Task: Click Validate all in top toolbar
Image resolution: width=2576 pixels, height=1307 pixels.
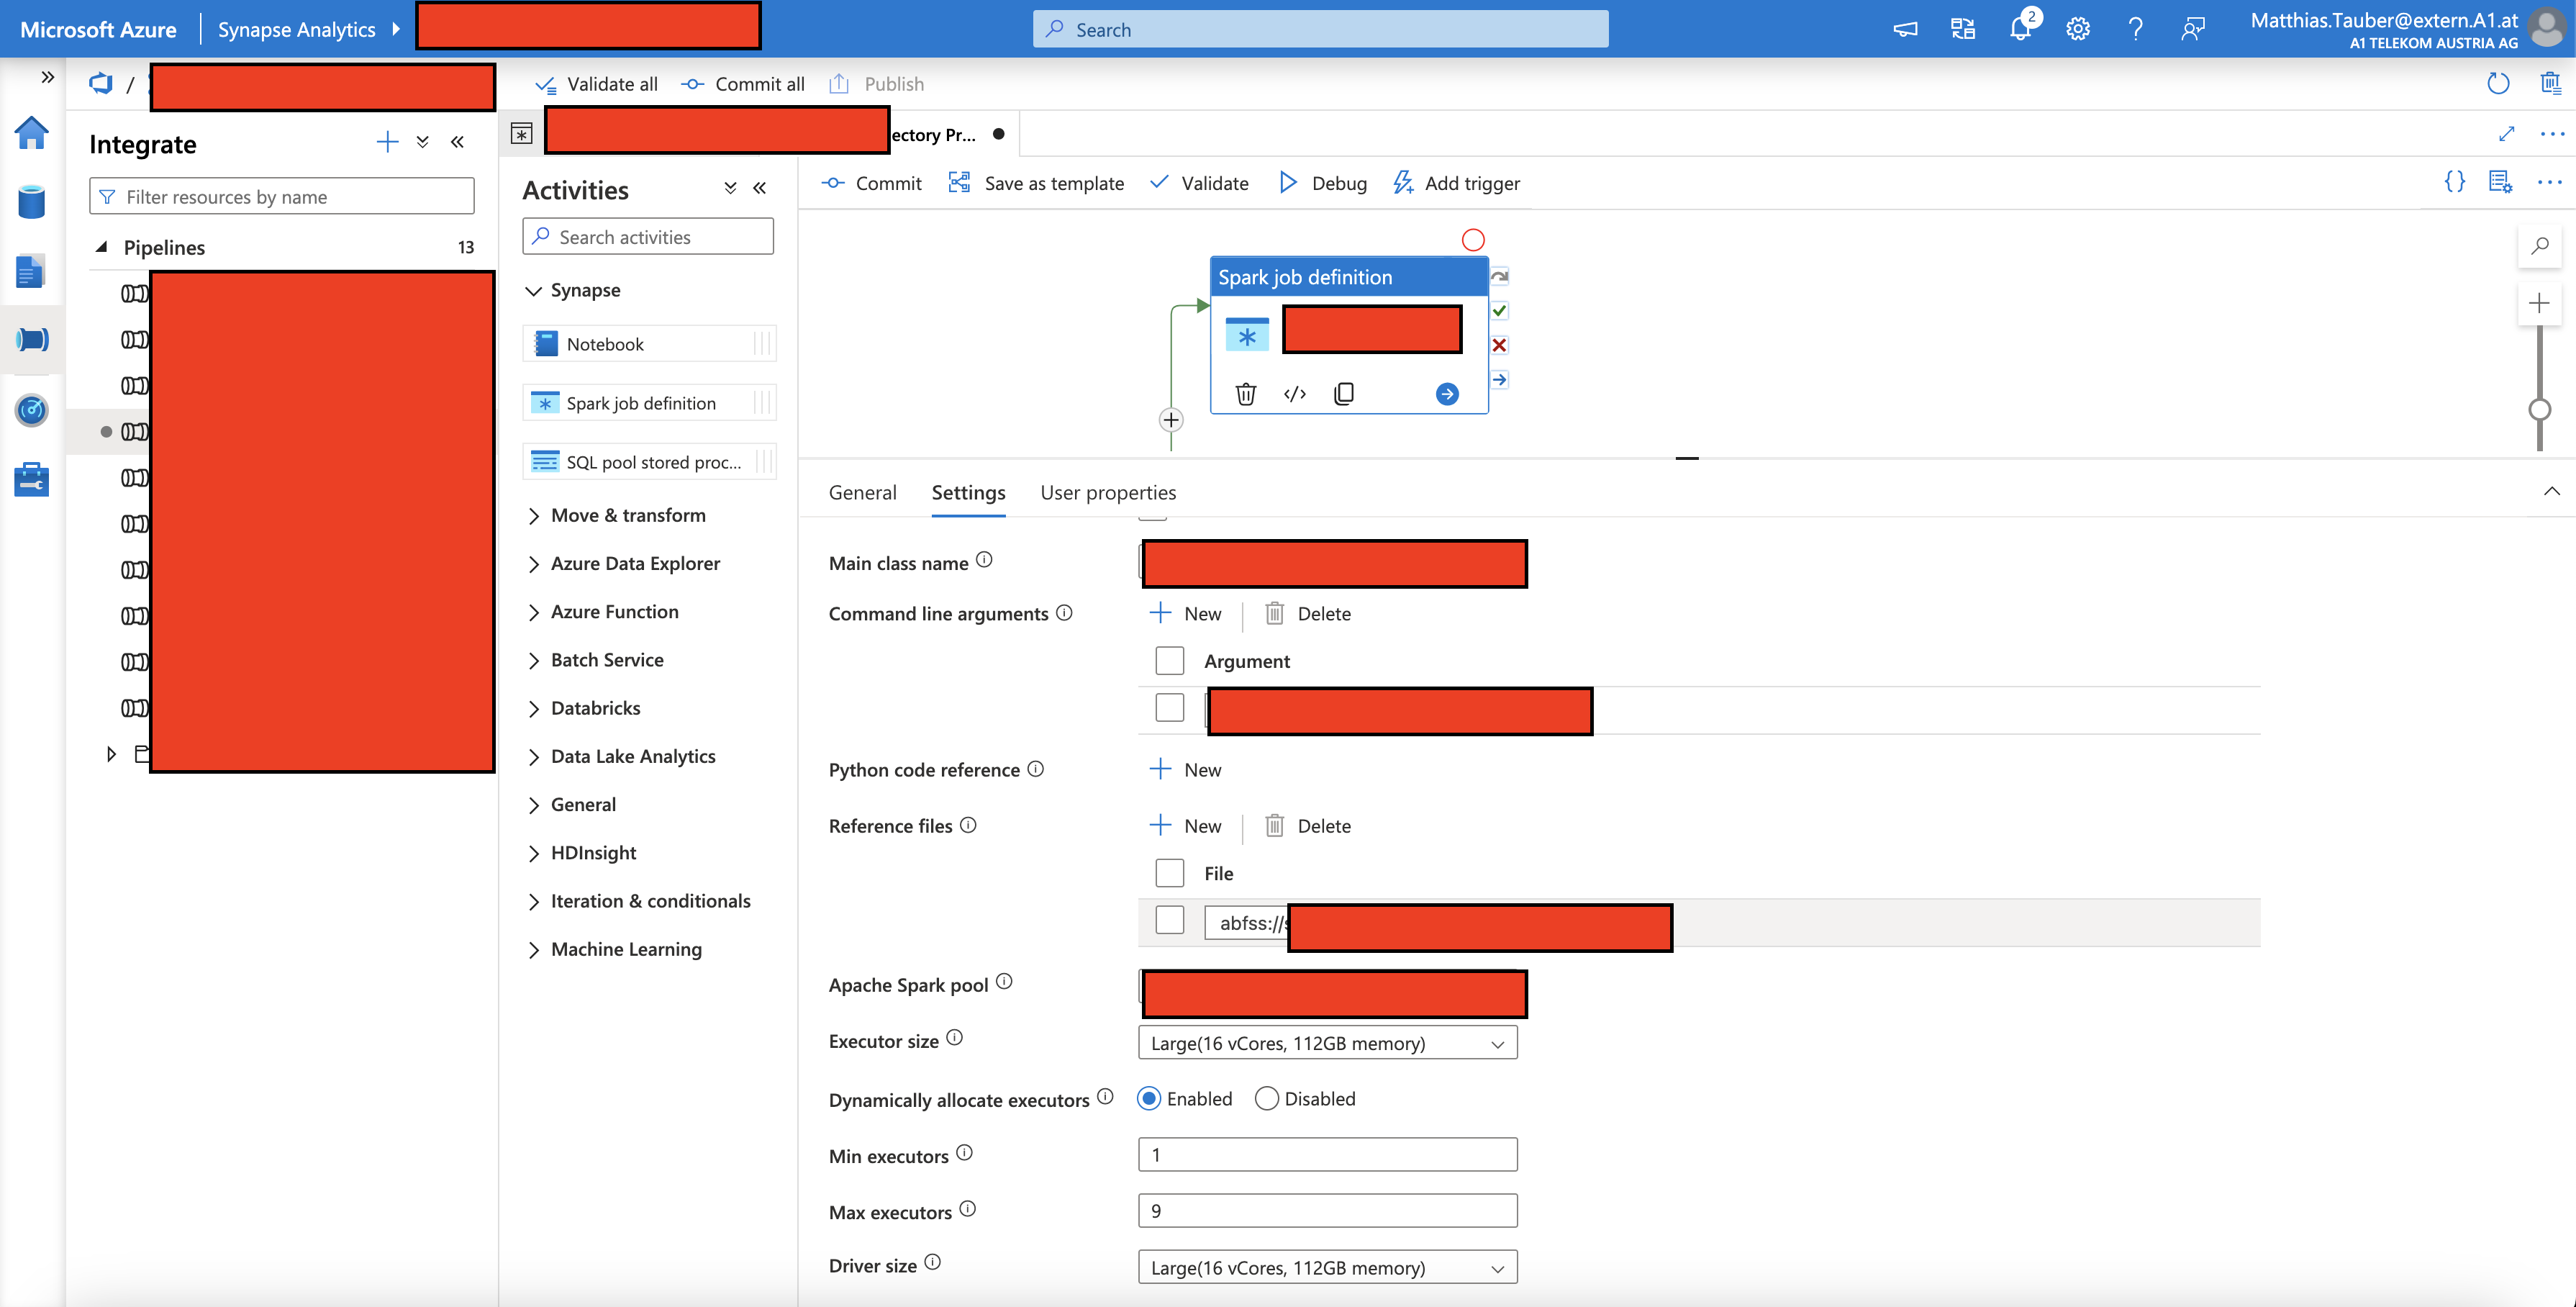Action: coord(596,84)
